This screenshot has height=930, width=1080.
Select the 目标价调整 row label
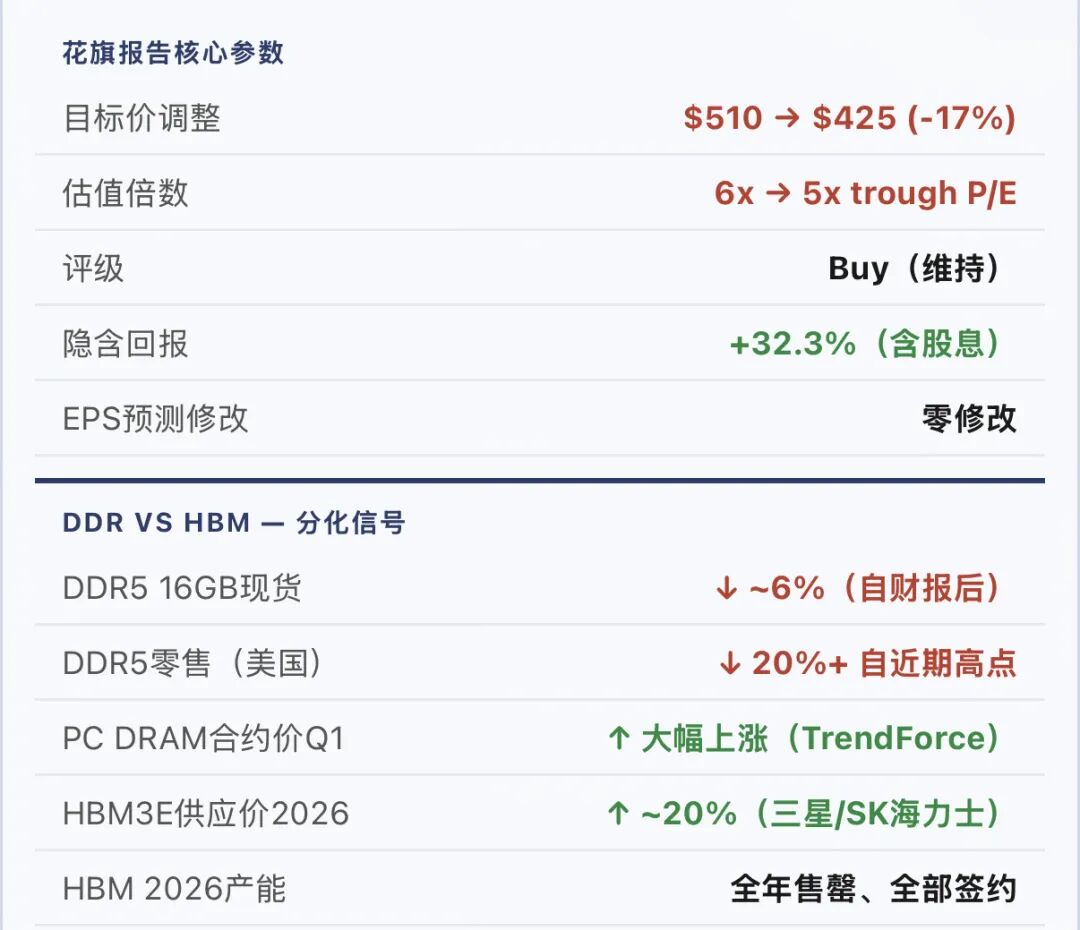(x=141, y=119)
